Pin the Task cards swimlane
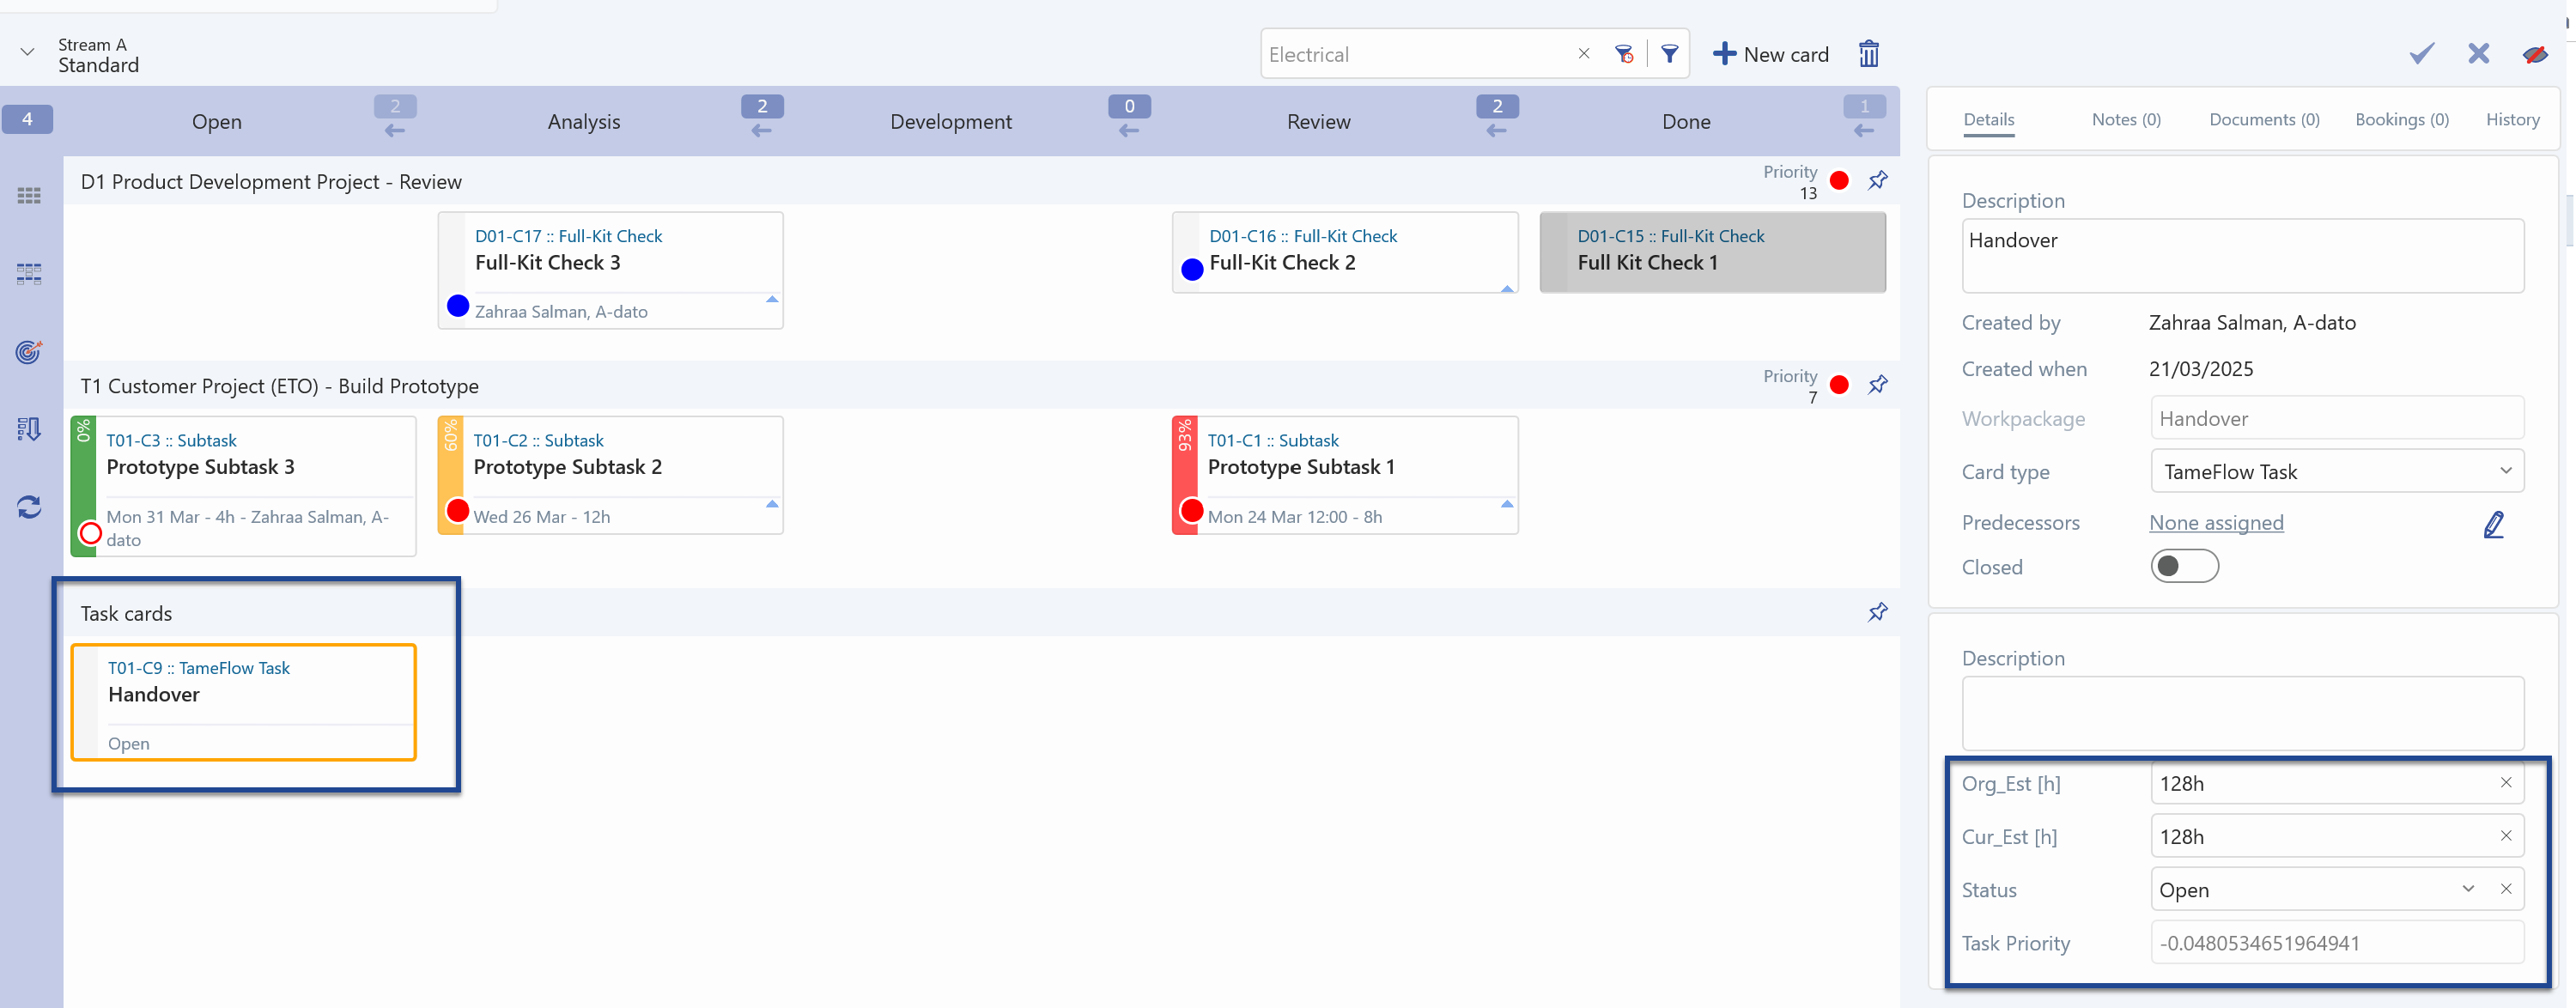 [1878, 612]
